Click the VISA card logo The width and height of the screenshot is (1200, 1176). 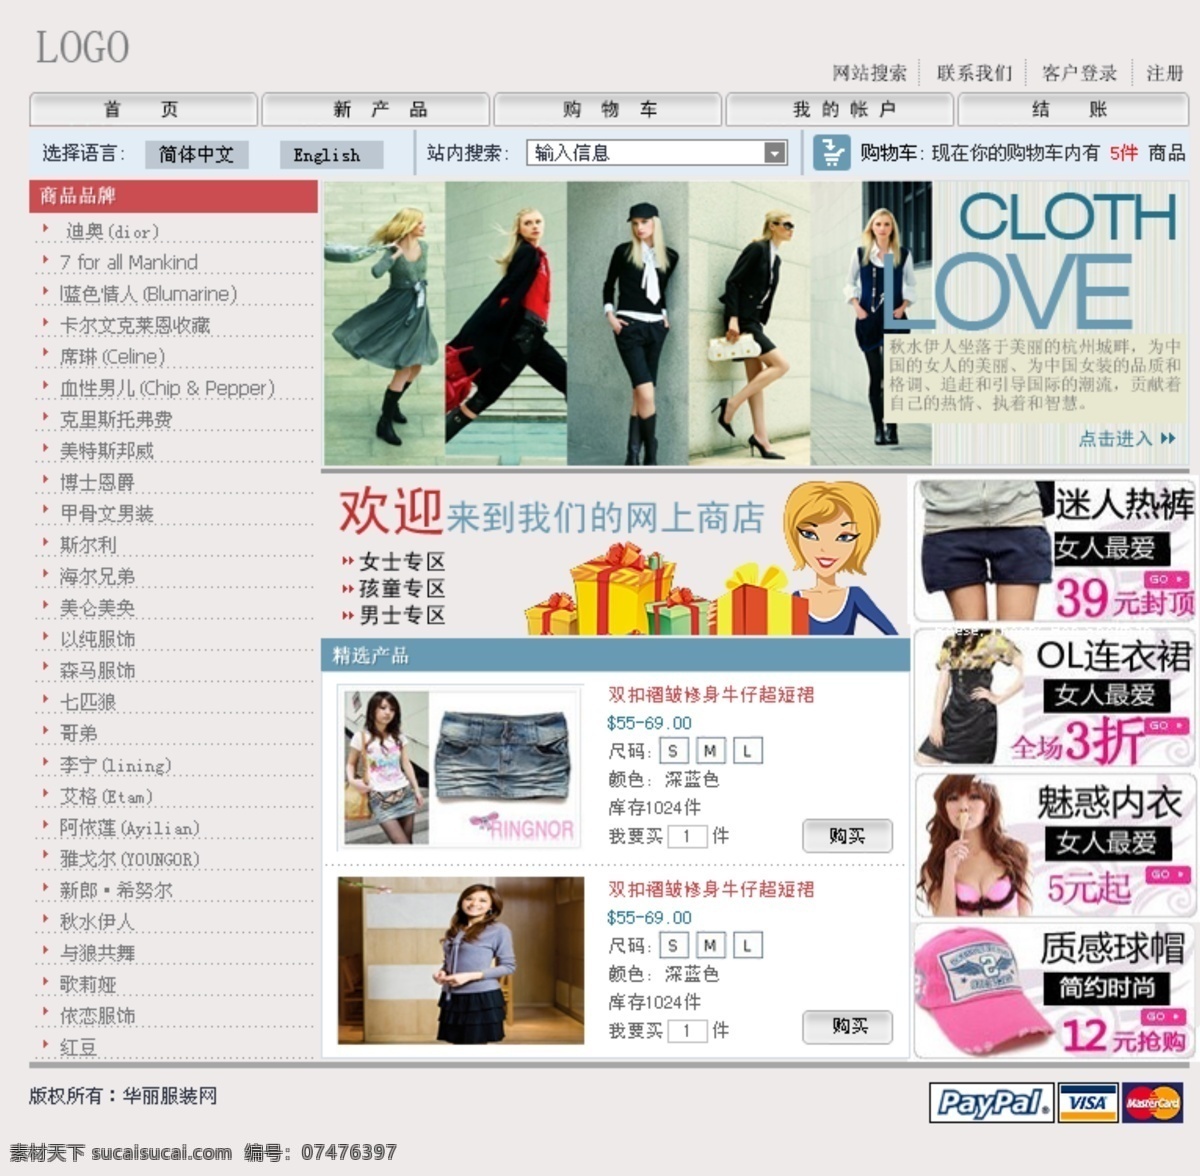1087,1103
